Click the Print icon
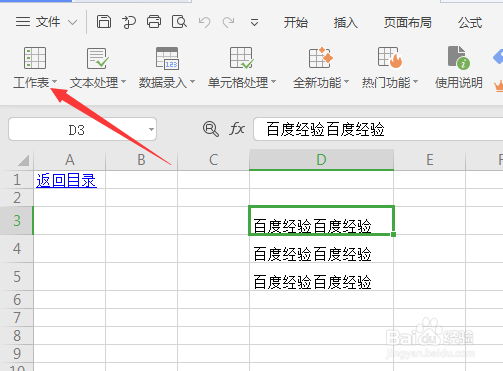The image size is (503, 371). 154,22
